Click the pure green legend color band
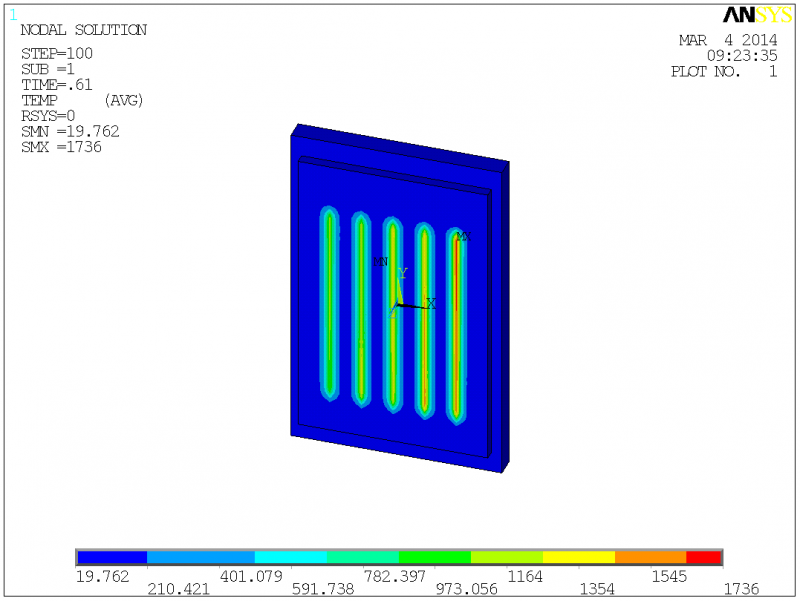This screenshot has width=800, height=601. point(435,557)
